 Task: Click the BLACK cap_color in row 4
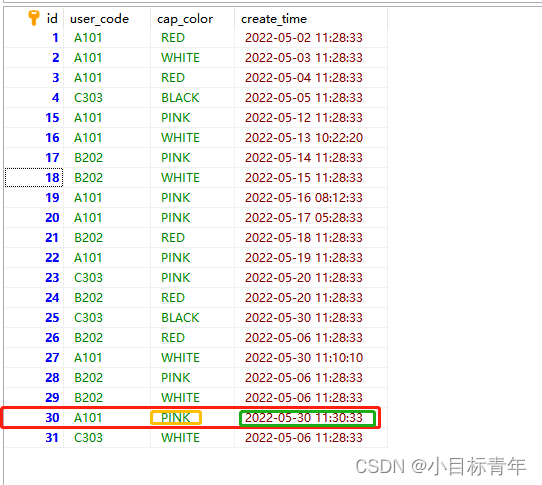(x=180, y=98)
